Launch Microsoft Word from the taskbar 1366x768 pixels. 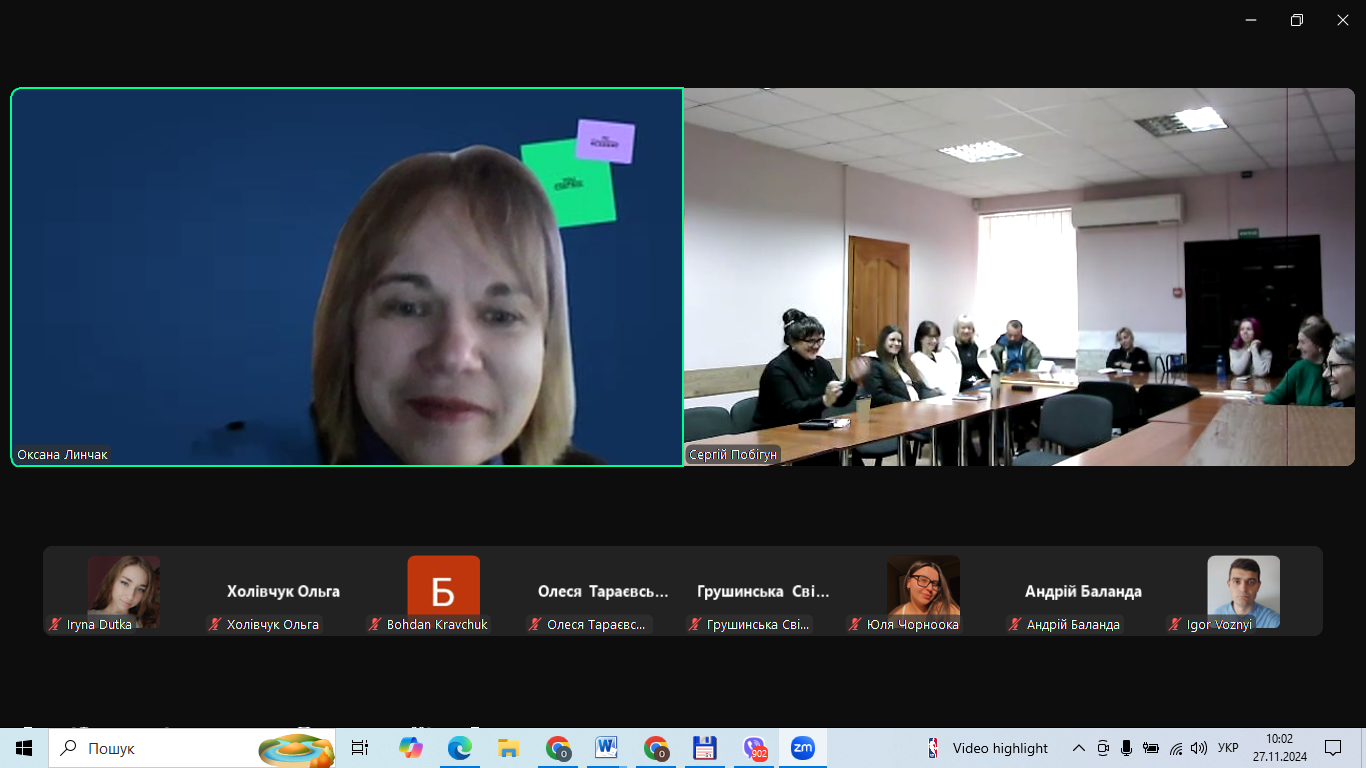pos(606,748)
